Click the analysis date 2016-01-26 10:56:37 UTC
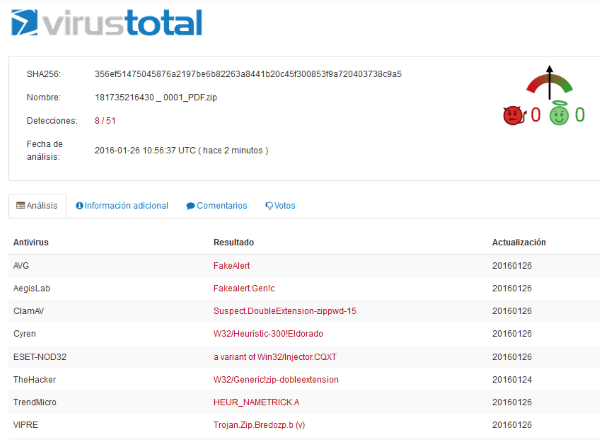600x440 pixels. [x=145, y=150]
